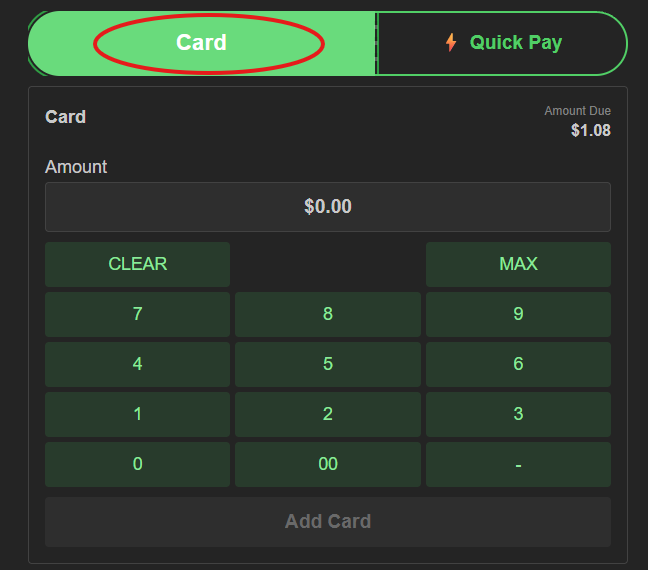
Task: Tap keypad digit 4
Action: (137, 364)
